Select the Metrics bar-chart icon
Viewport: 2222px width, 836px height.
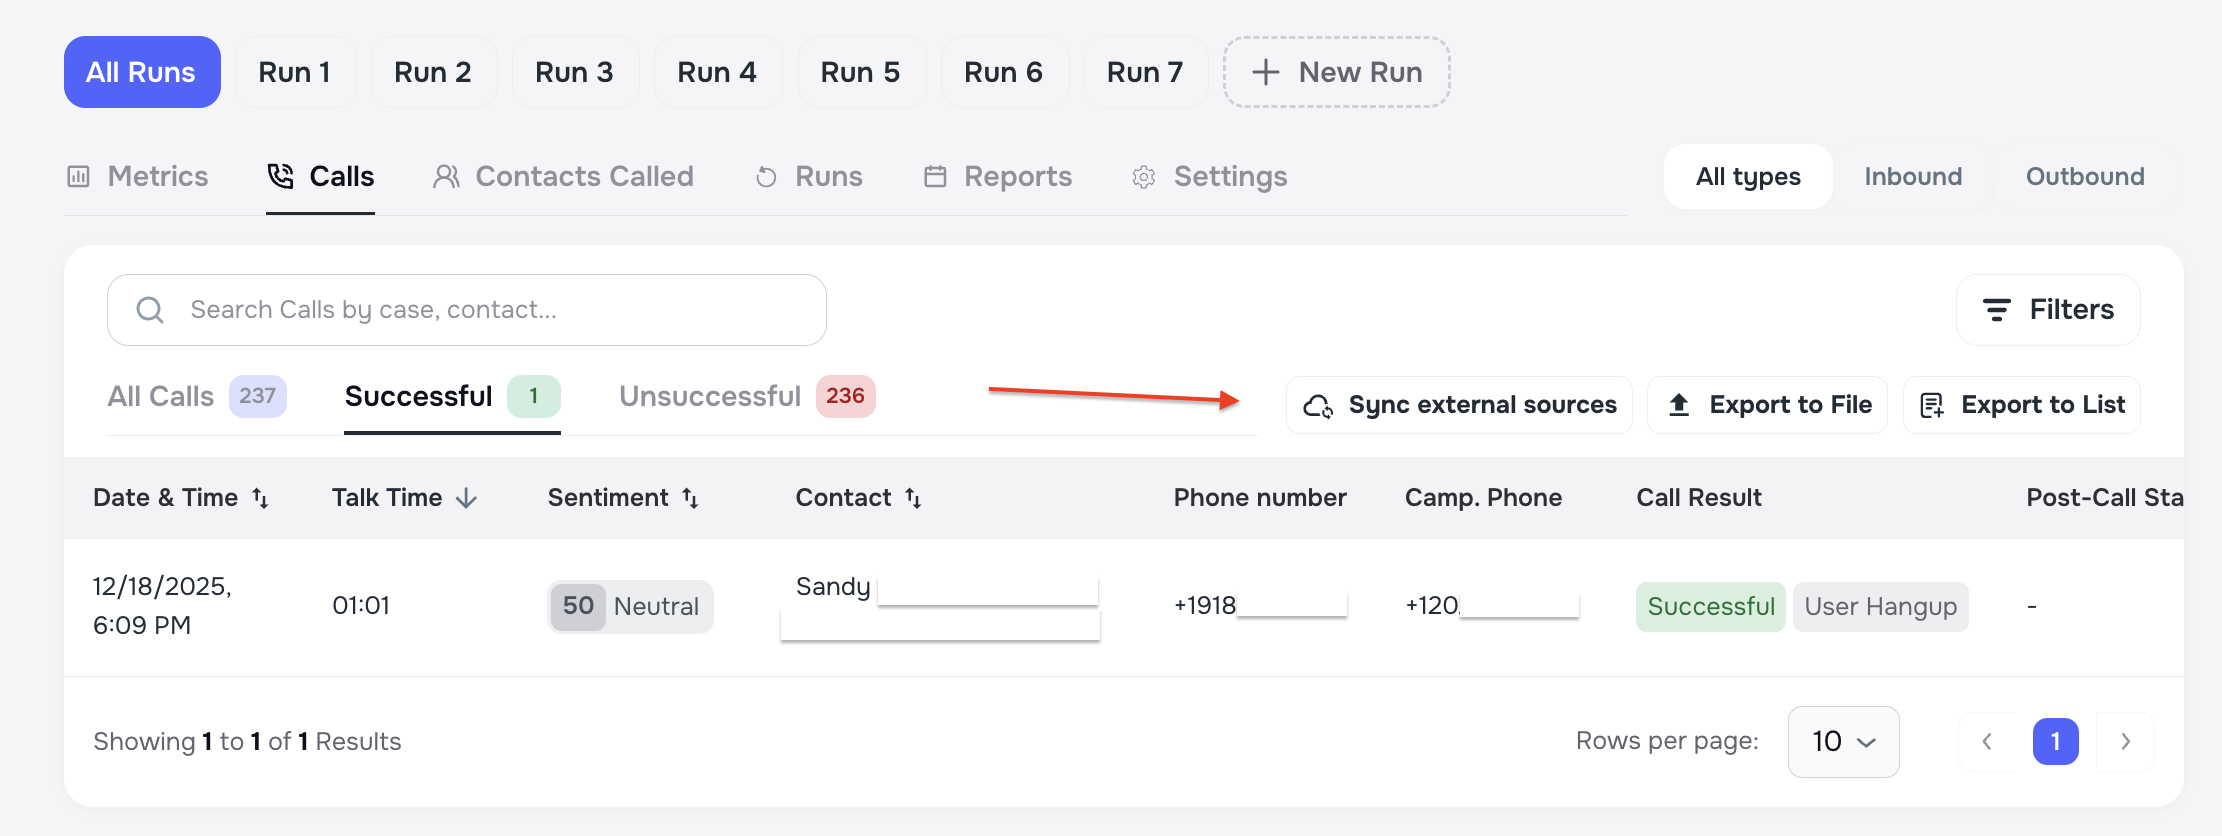point(79,175)
